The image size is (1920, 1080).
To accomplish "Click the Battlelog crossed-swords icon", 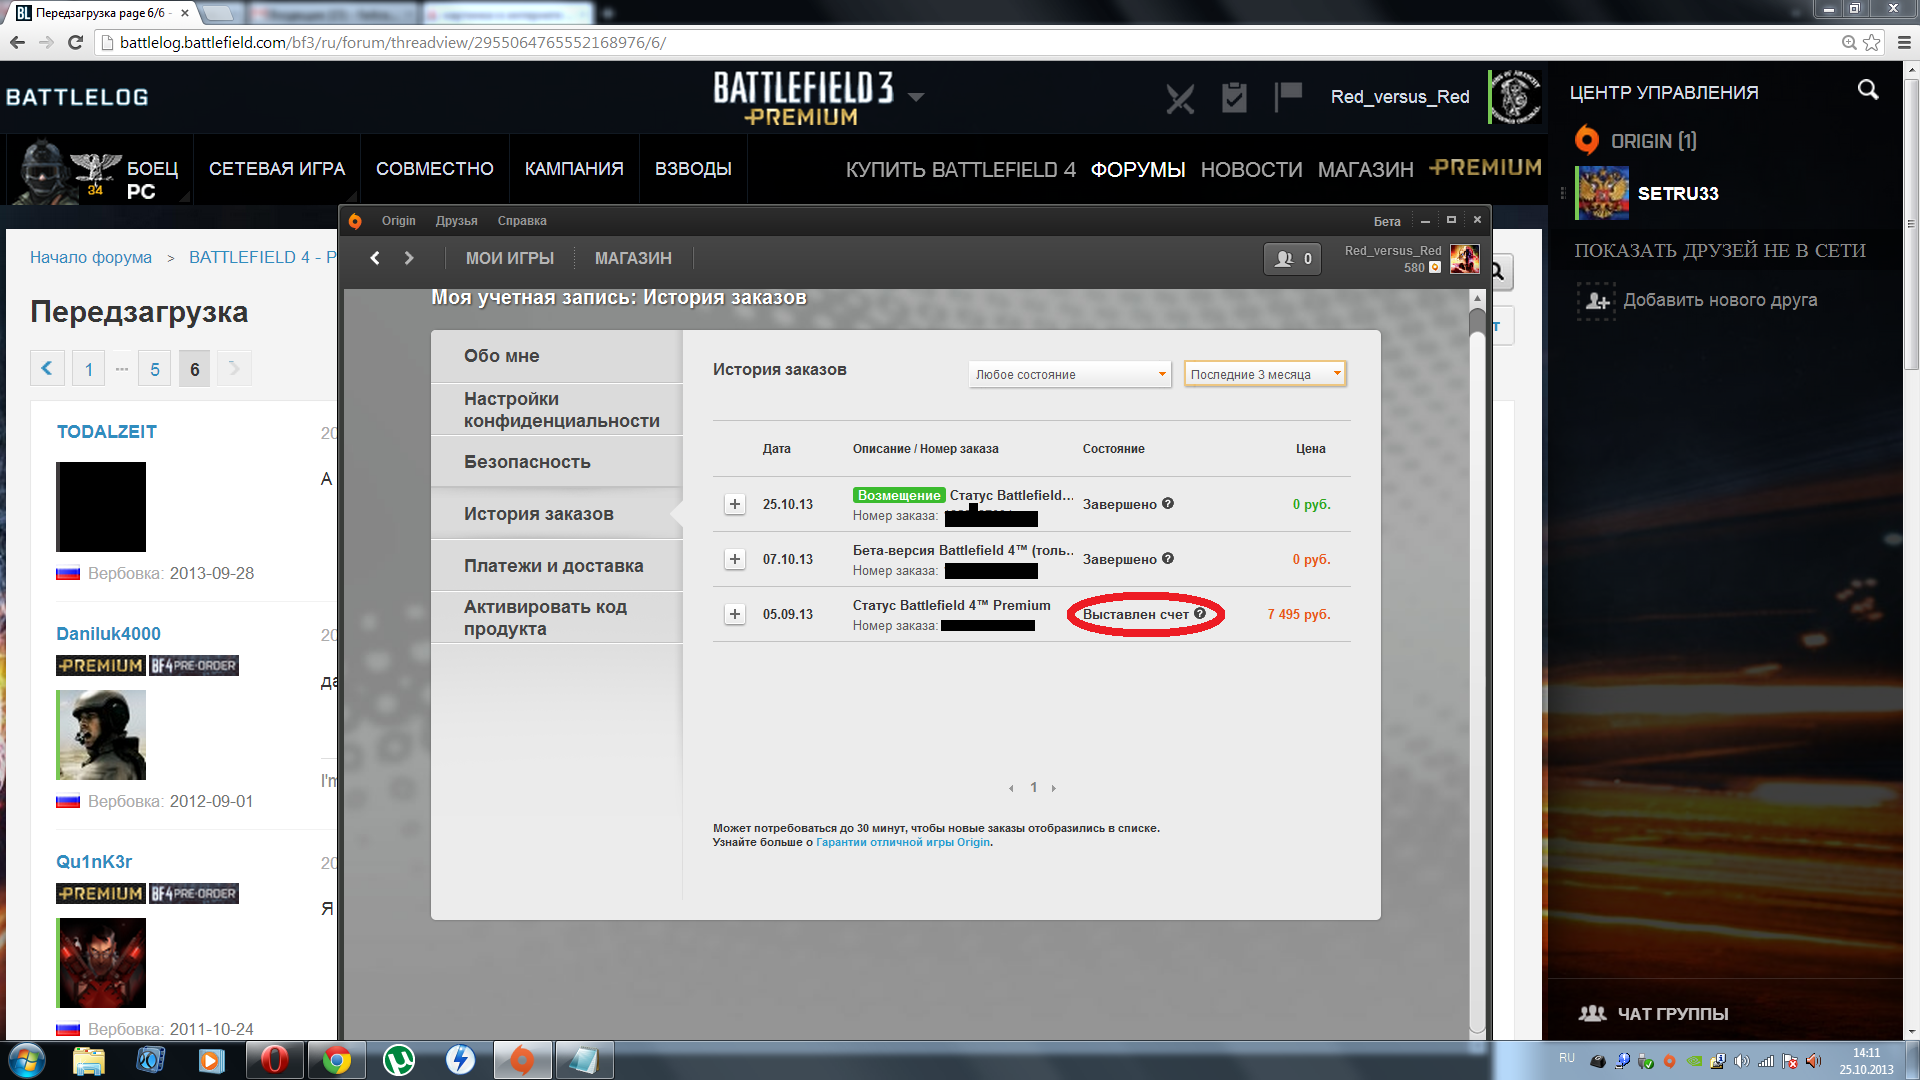I will coord(1180,98).
